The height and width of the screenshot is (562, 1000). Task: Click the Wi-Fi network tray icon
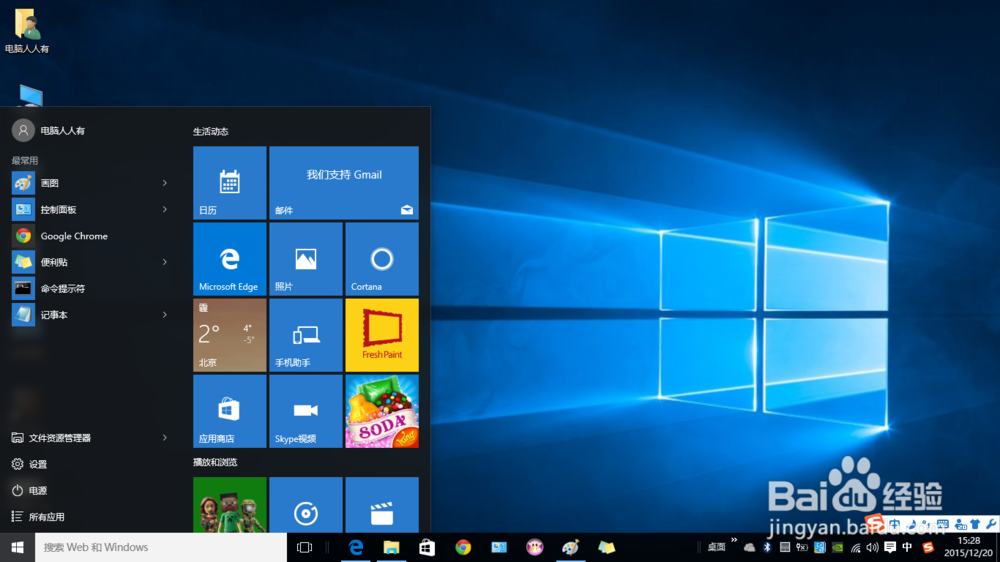856,547
